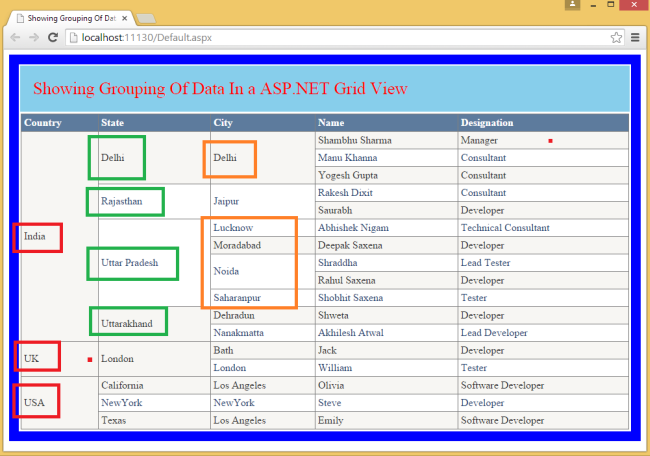Open a new tab next to the current tab

[x=146, y=19]
